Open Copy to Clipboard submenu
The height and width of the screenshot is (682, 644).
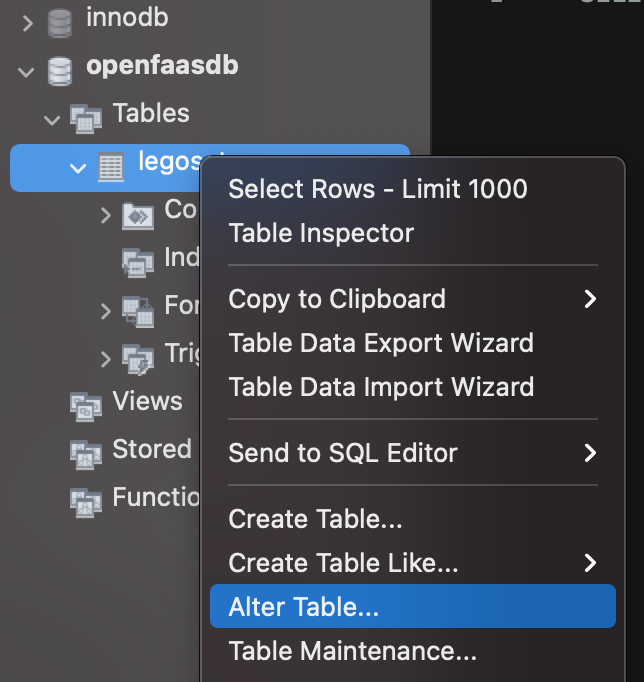tap(337, 299)
